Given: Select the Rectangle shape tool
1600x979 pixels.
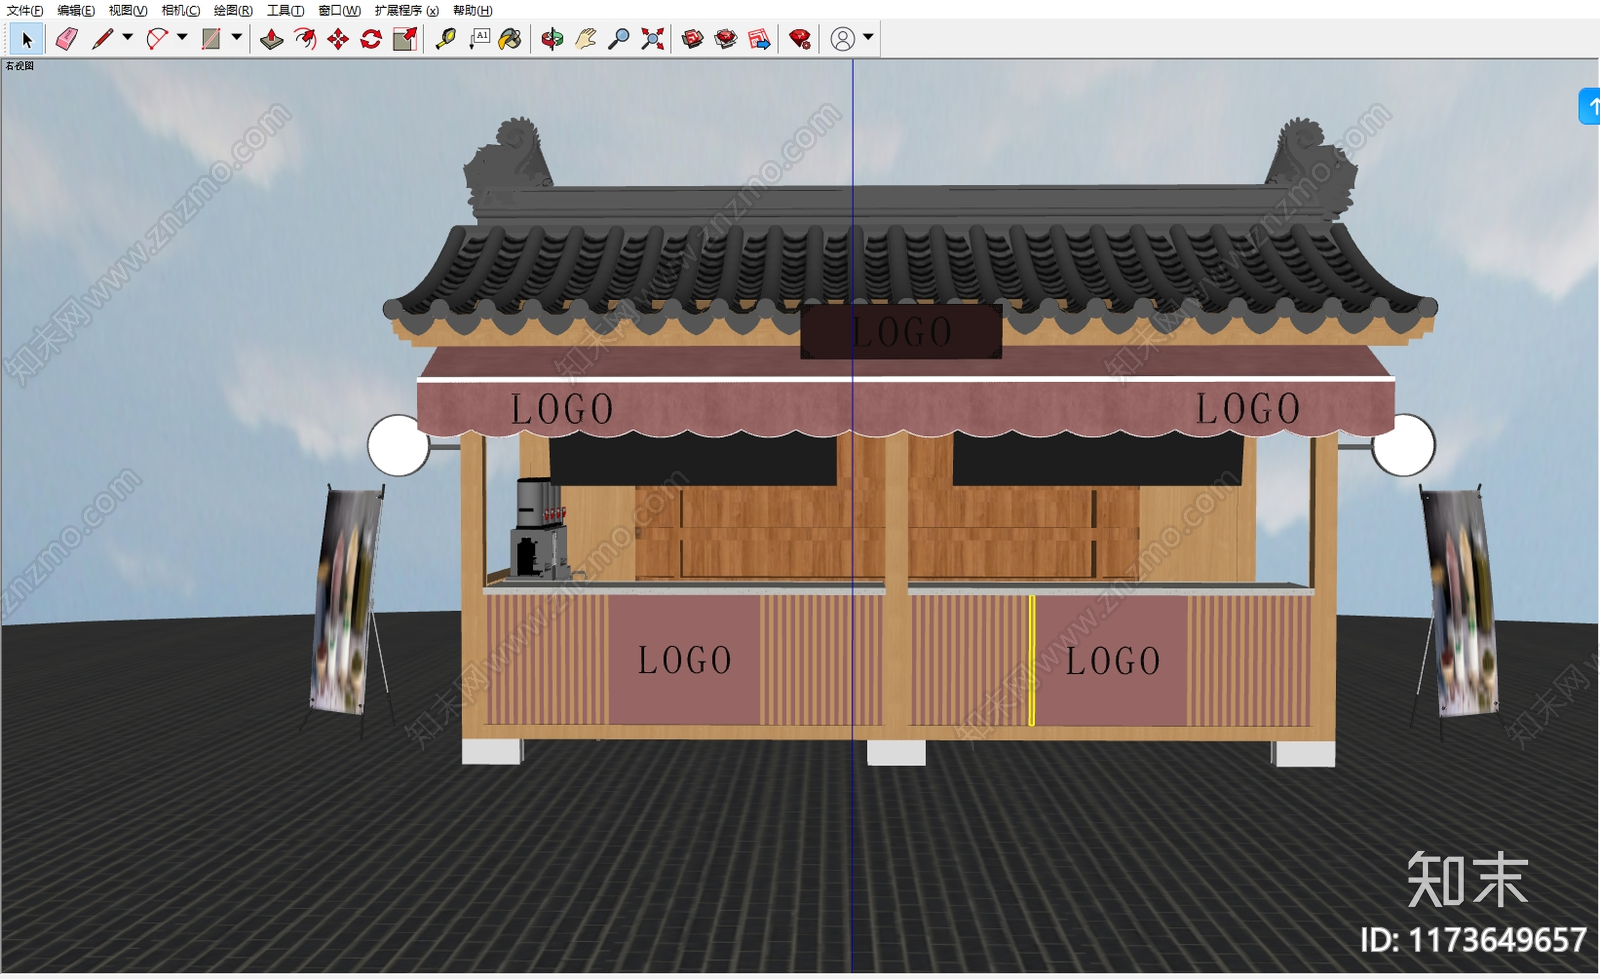Looking at the screenshot, I should tap(211, 39).
